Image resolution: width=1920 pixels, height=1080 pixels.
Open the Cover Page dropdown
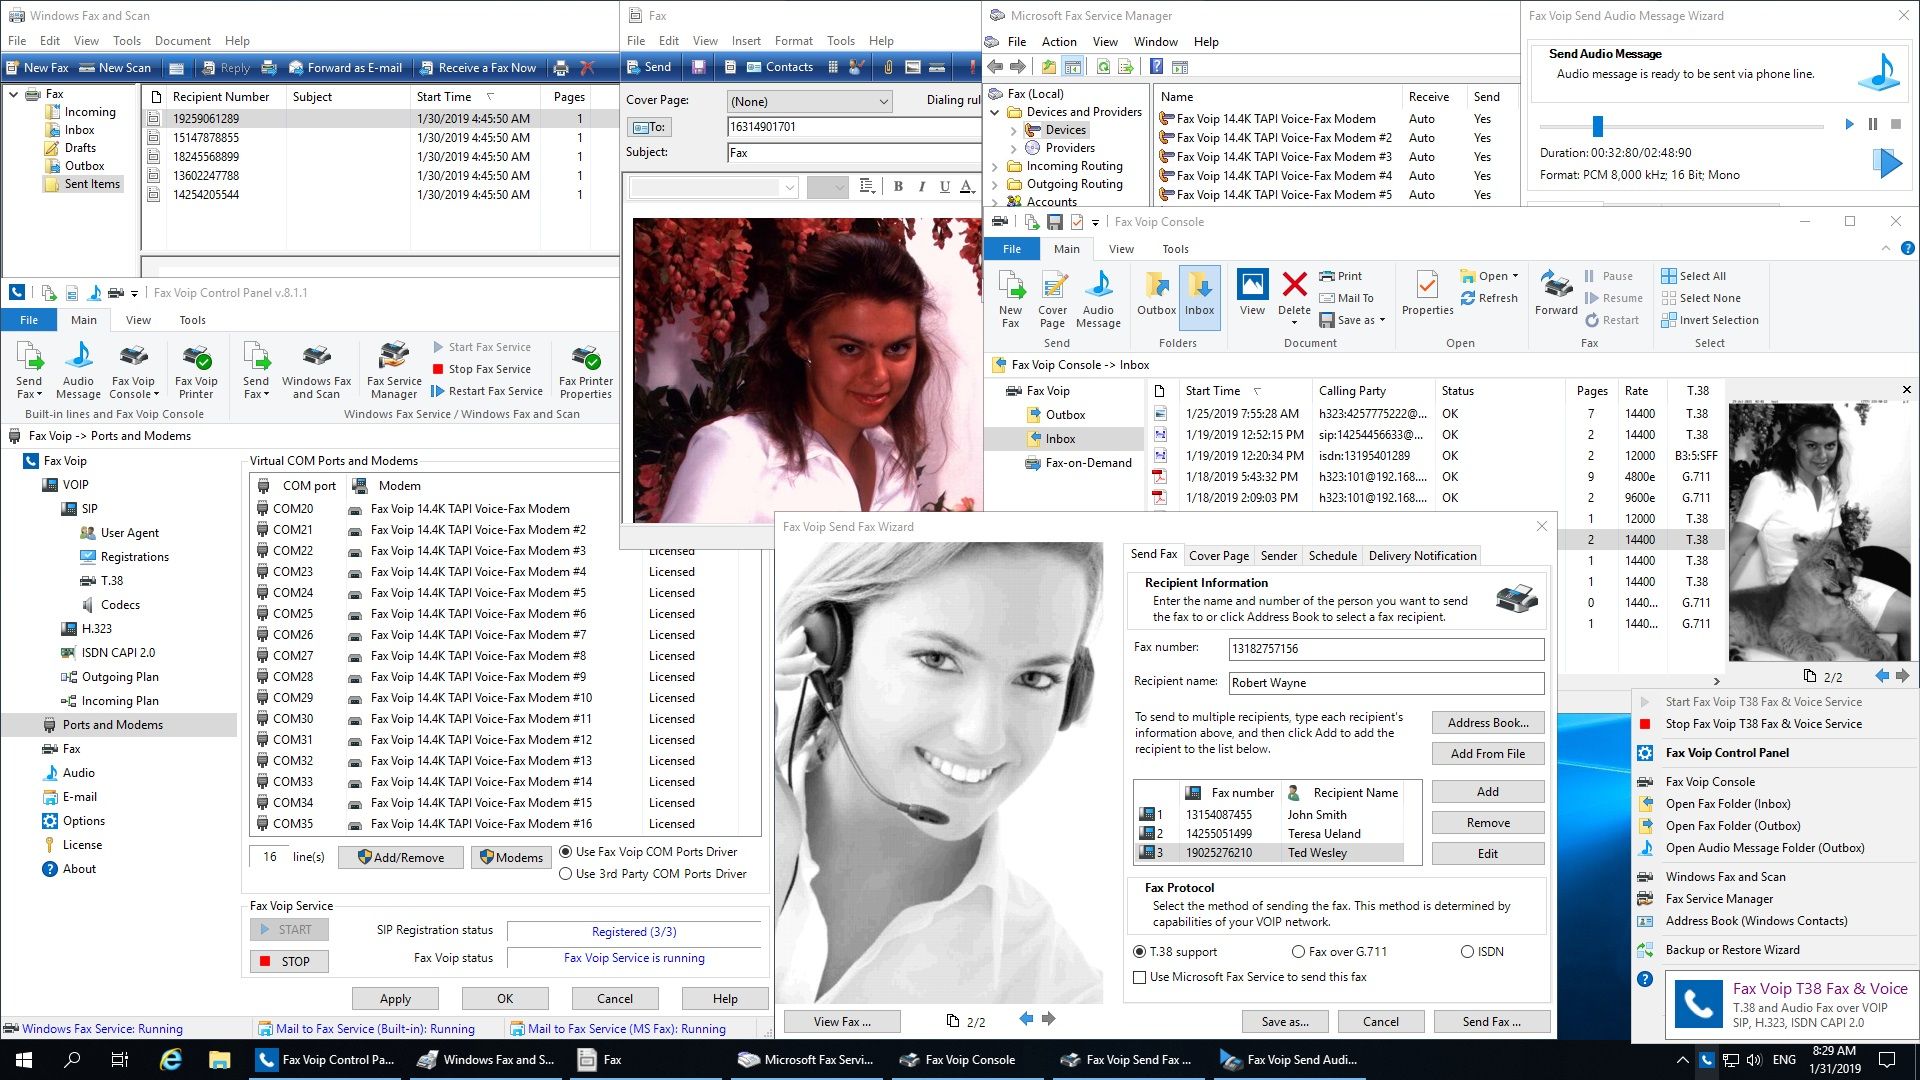(x=883, y=101)
